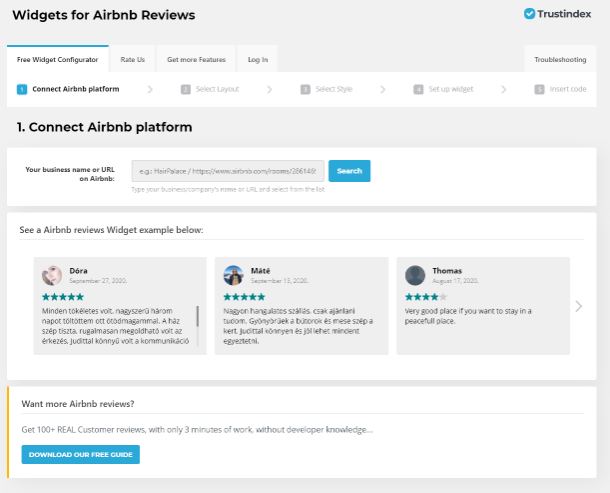Click the 'Get 100+ REAL Customer reviews' text

(197, 430)
